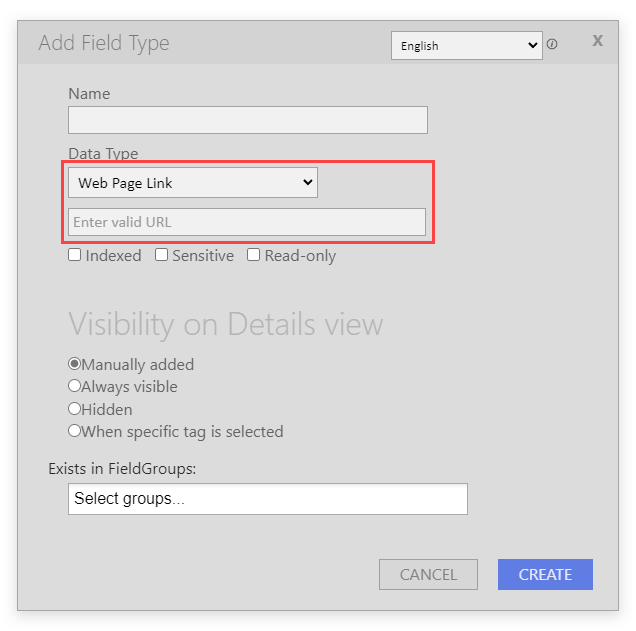Click the Data Type label
636x631 pixels.
coord(103,154)
